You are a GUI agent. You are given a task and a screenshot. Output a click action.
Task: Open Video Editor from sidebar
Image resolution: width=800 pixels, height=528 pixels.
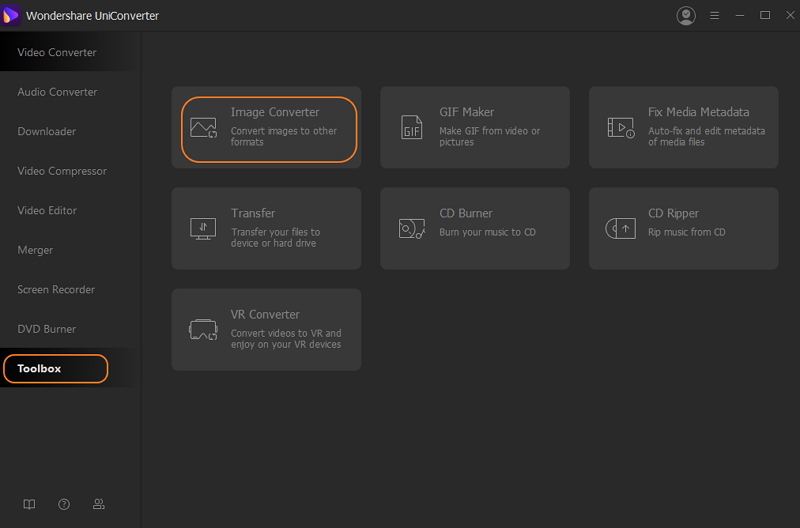point(47,210)
